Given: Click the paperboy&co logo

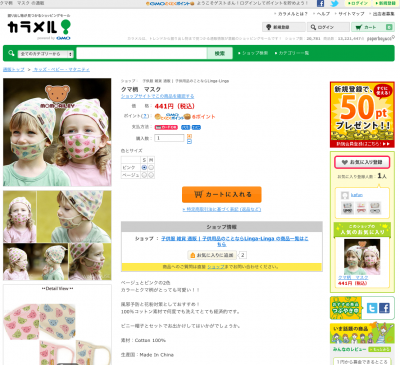Looking at the screenshot, I should tap(381, 38).
